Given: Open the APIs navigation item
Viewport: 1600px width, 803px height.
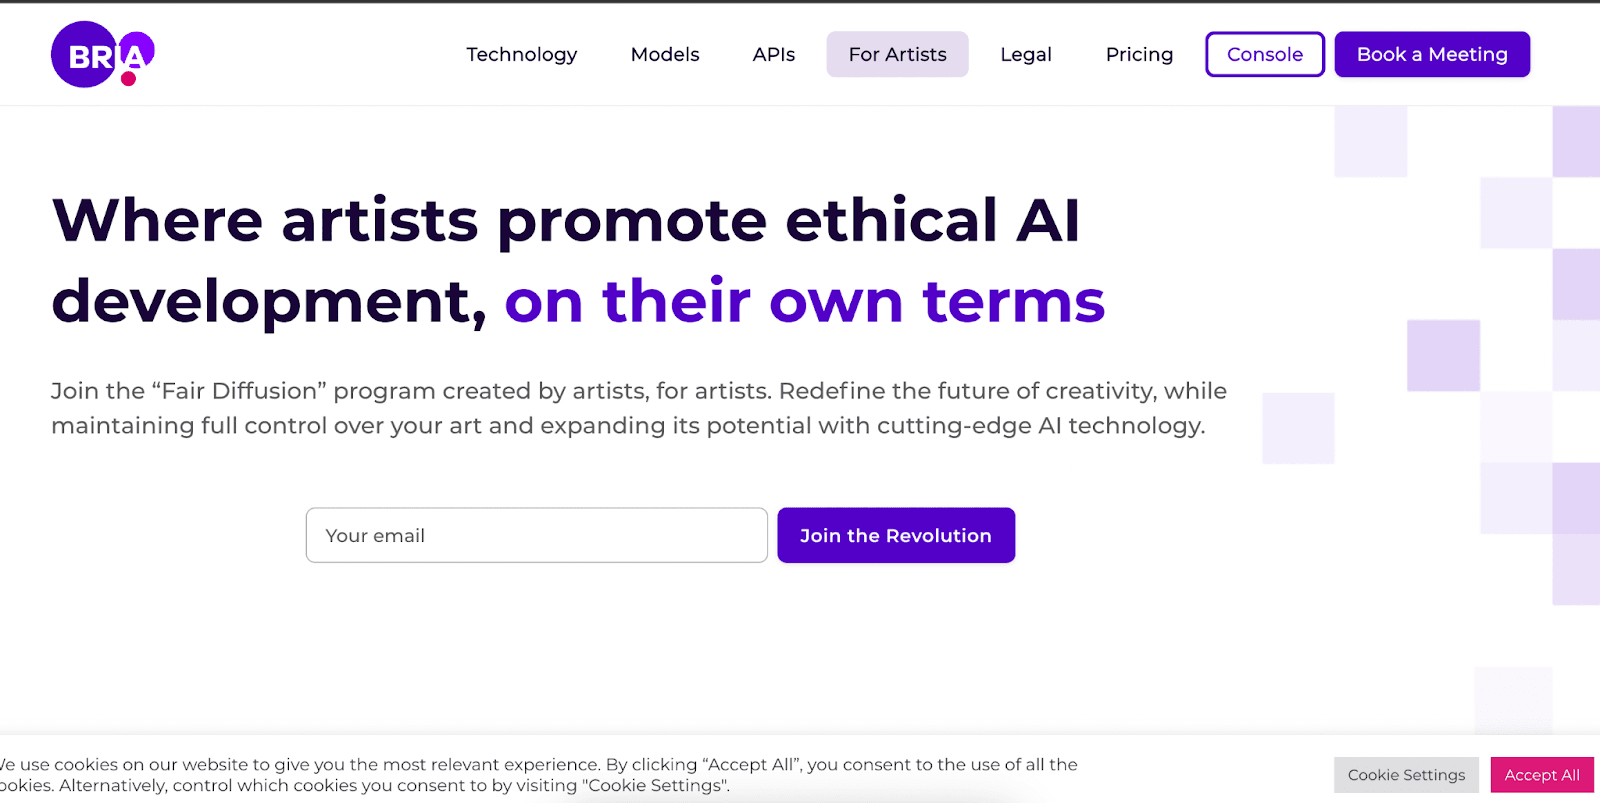Looking at the screenshot, I should tap(773, 55).
